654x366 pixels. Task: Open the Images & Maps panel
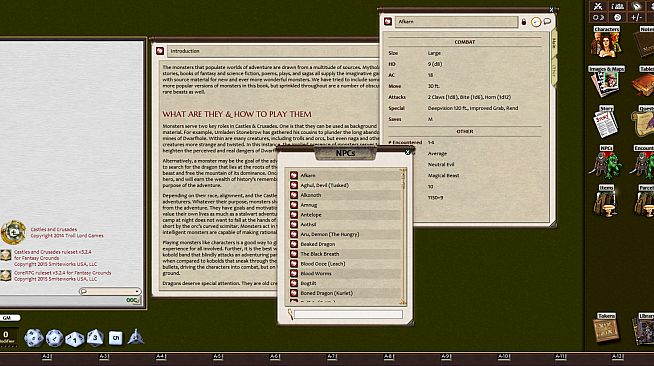(606, 81)
